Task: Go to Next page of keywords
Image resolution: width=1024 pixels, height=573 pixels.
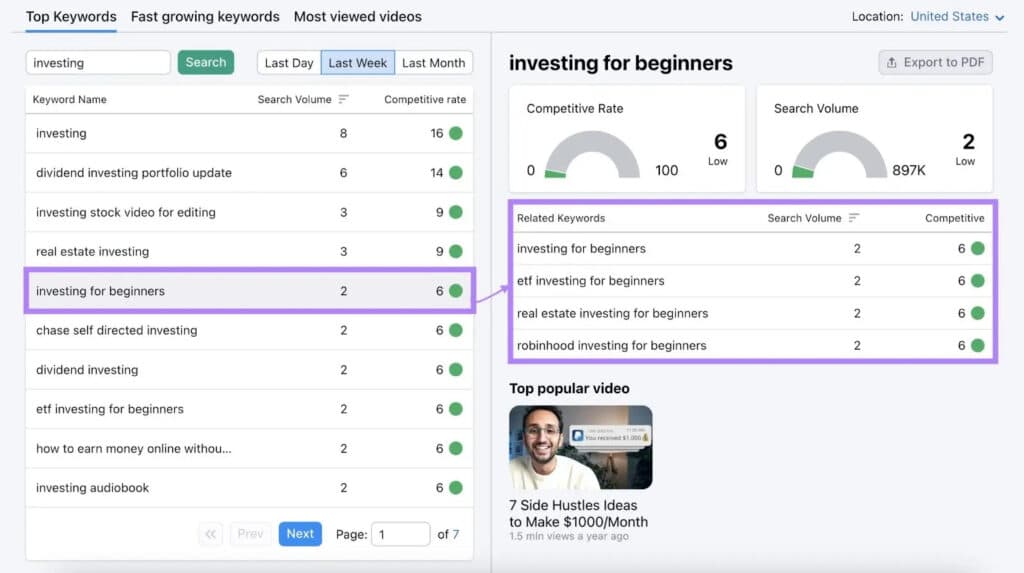Action: pos(300,534)
